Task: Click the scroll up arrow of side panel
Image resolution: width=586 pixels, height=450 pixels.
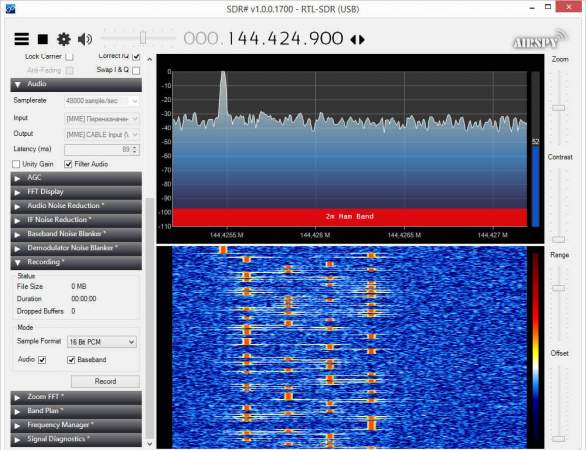Action: pos(149,59)
